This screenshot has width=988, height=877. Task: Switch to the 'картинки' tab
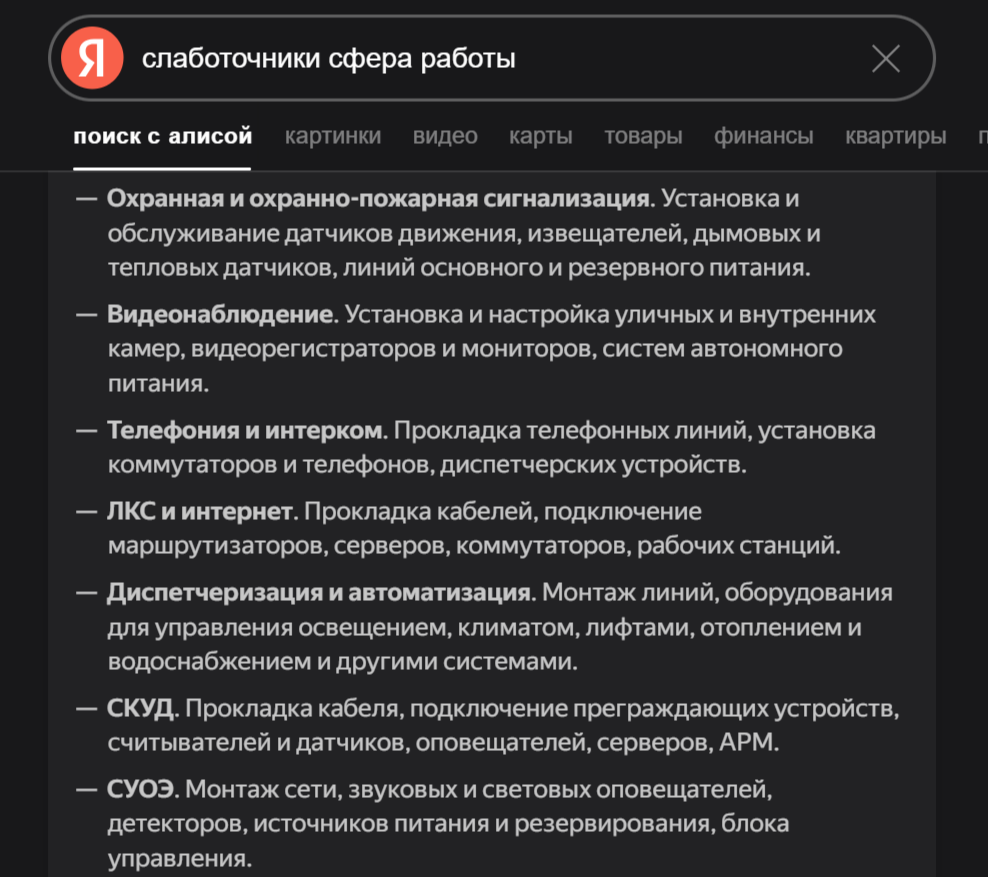click(x=333, y=135)
